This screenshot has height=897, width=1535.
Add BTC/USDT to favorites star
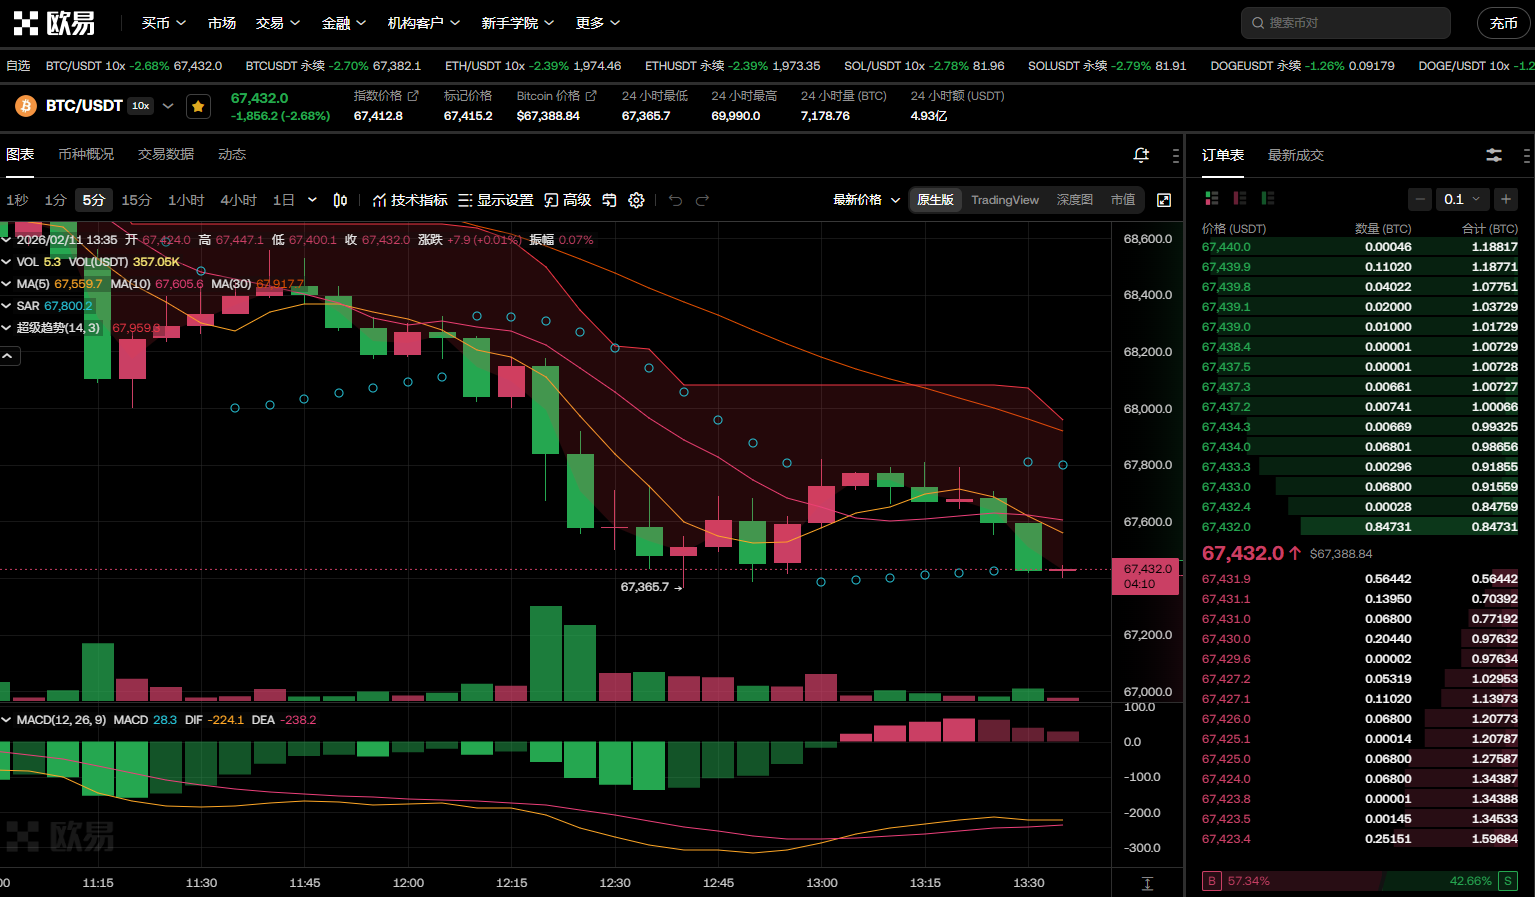click(x=198, y=106)
